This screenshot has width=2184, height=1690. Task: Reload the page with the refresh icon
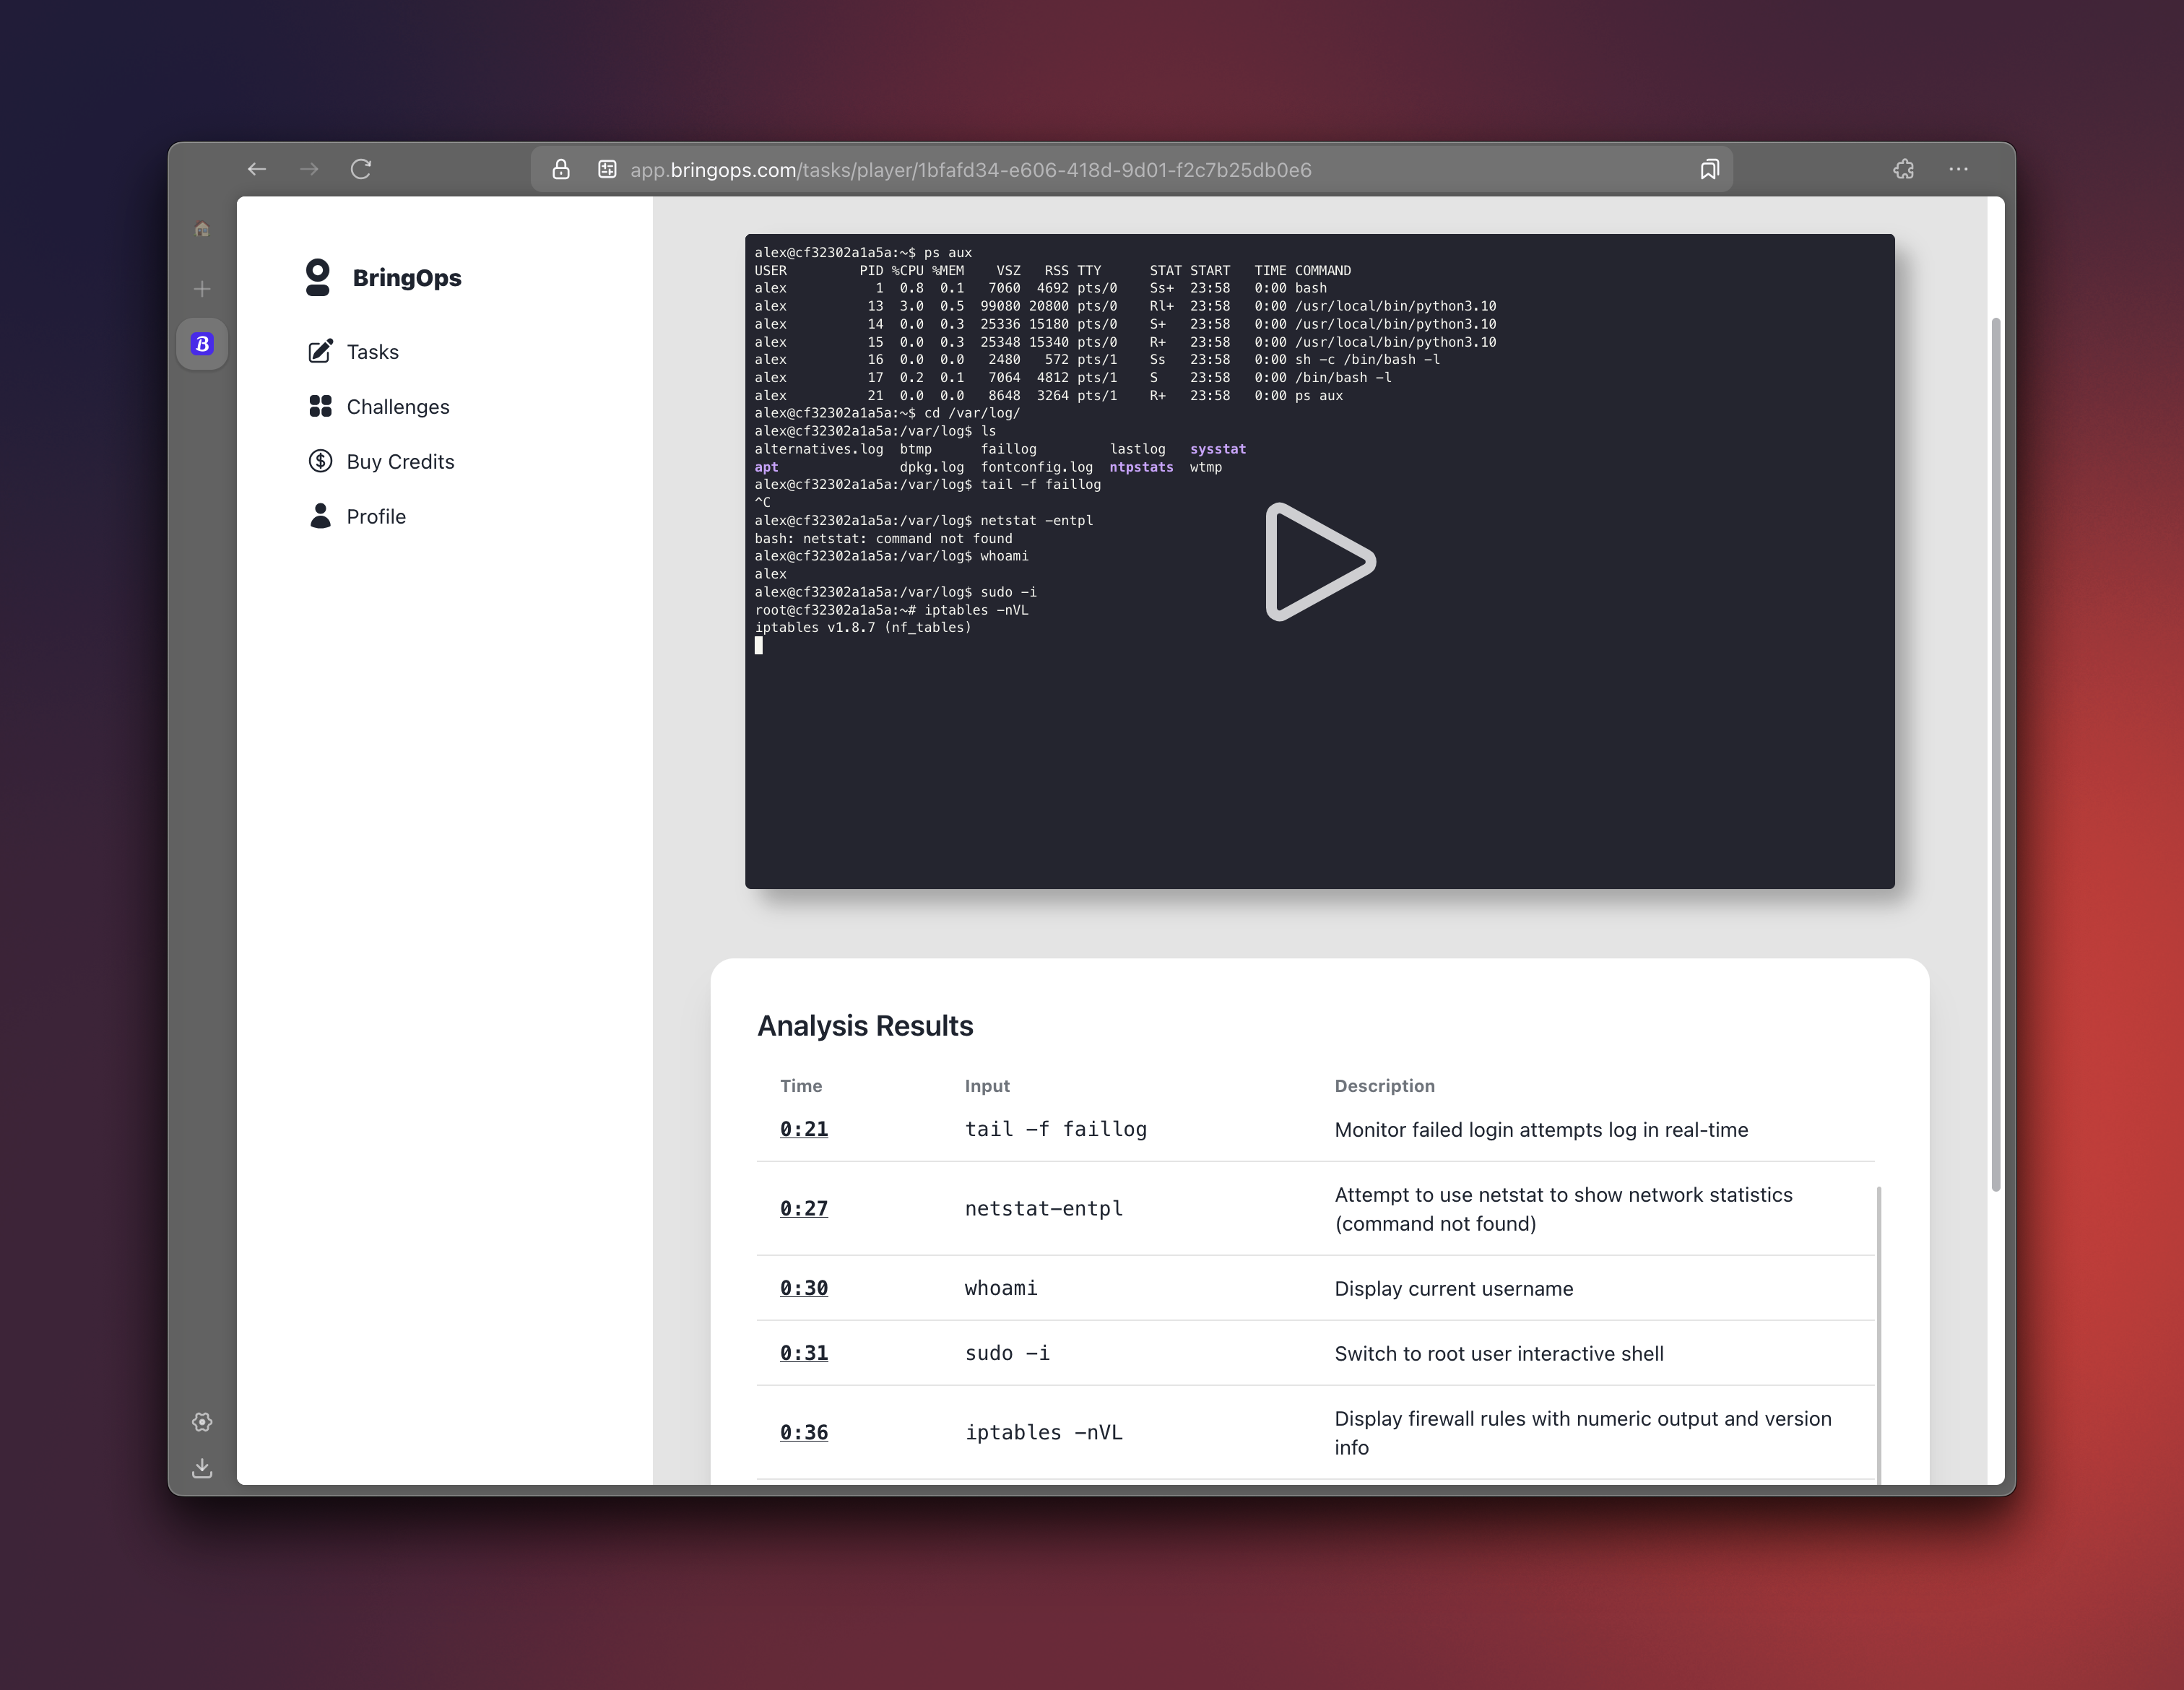[x=361, y=170]
